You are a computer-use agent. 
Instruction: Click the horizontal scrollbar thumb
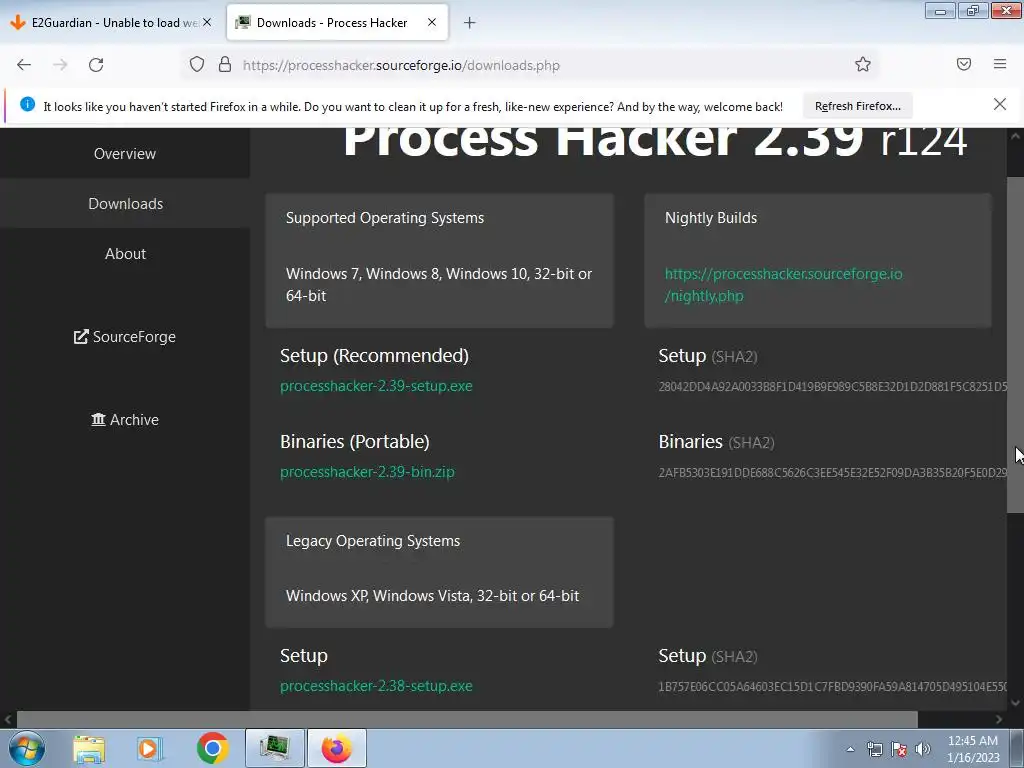pos(467,719)
